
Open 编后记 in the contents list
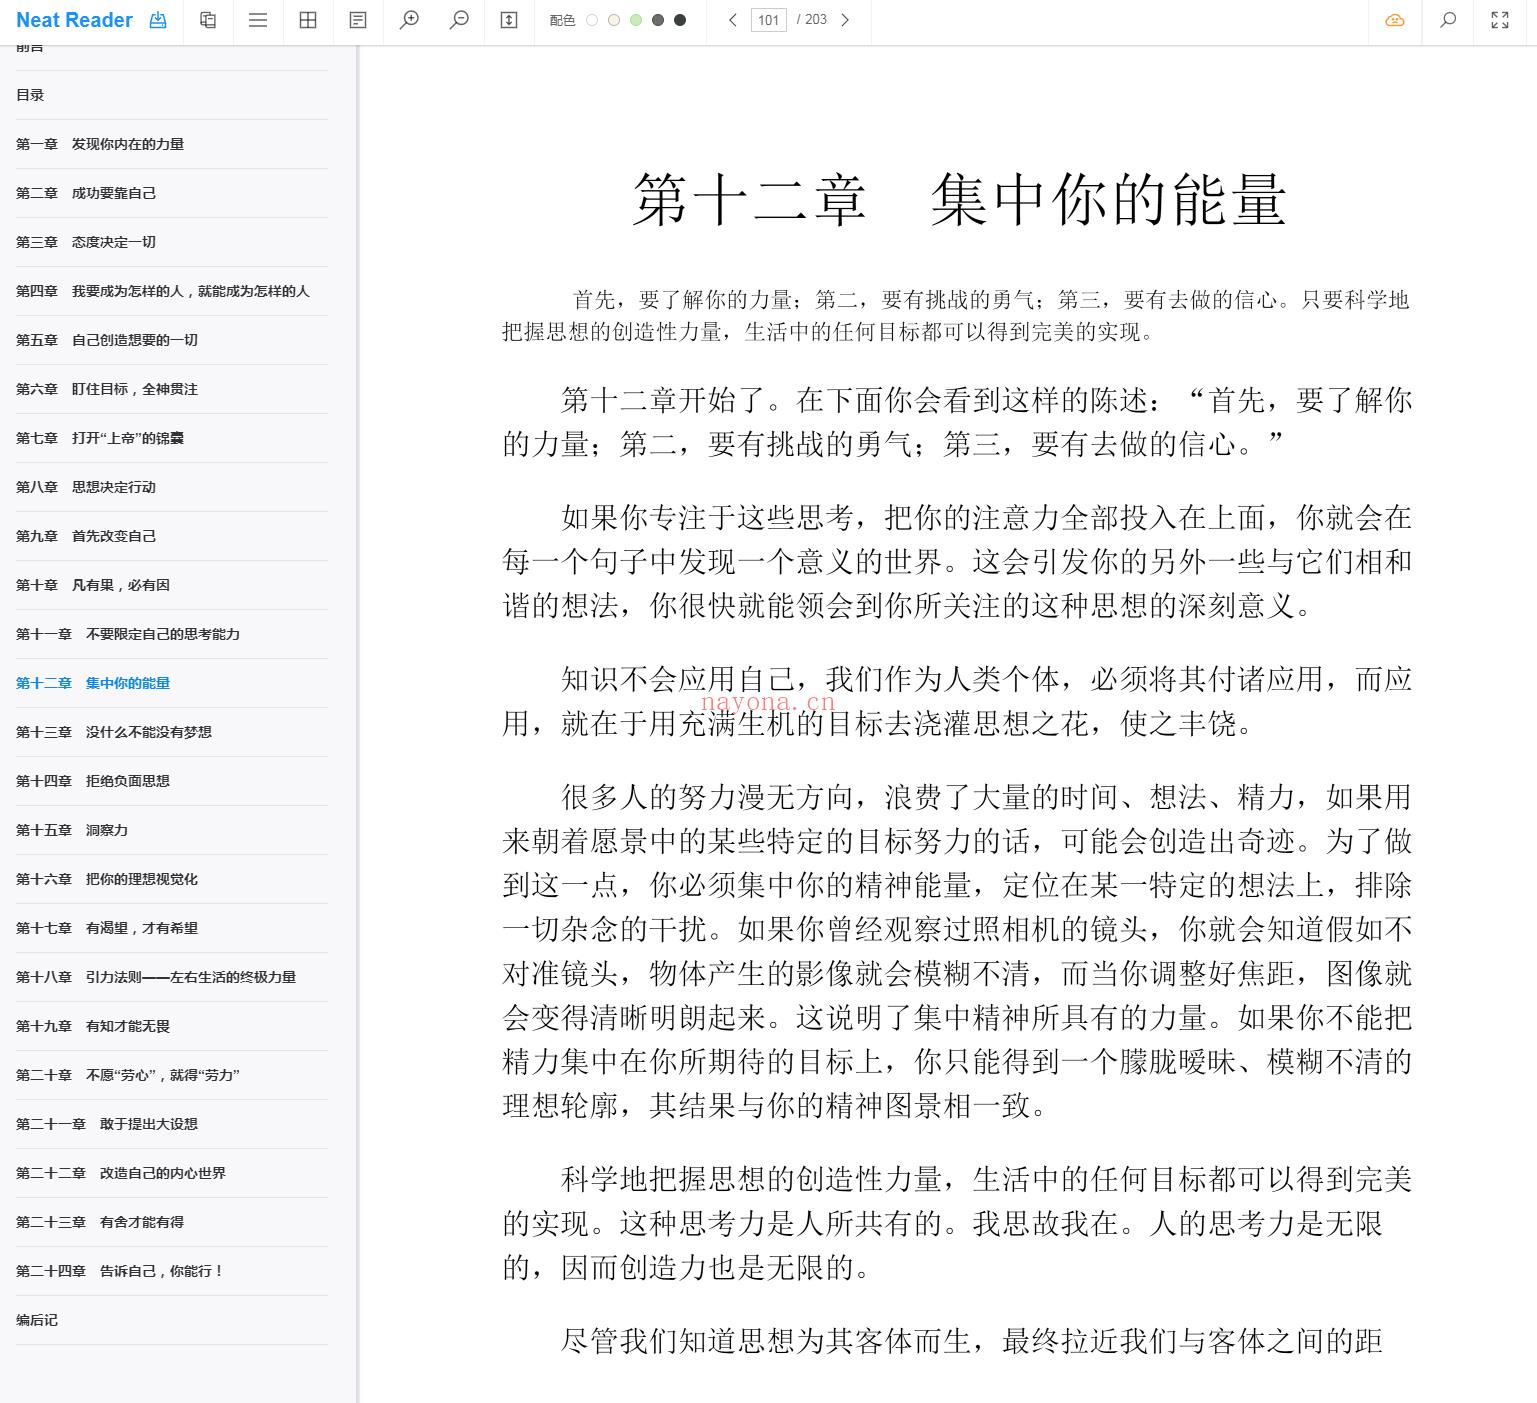click(172, 1320)
